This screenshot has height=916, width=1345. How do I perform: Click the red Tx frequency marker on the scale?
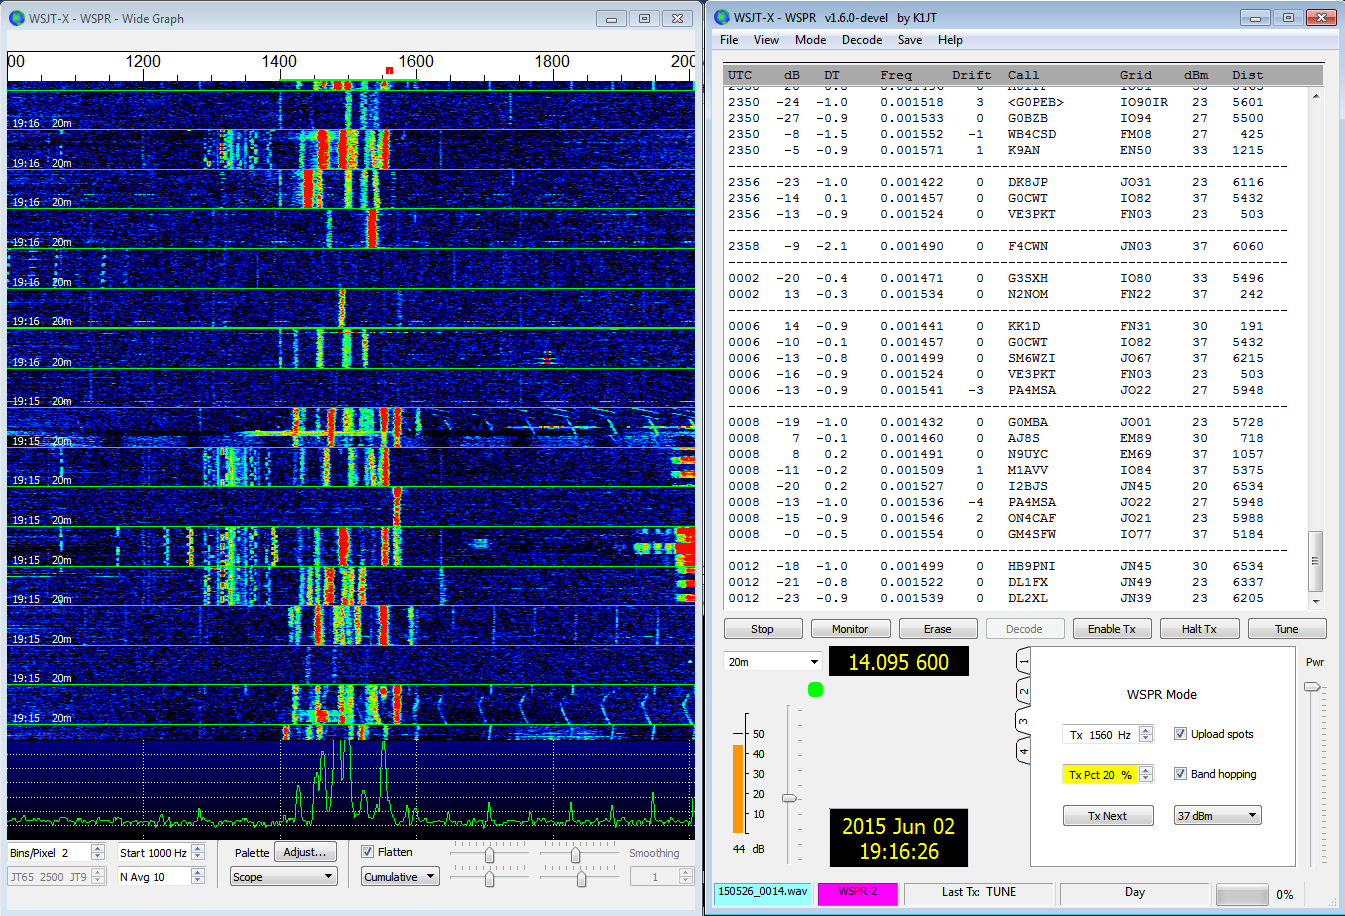pos(389,70)
